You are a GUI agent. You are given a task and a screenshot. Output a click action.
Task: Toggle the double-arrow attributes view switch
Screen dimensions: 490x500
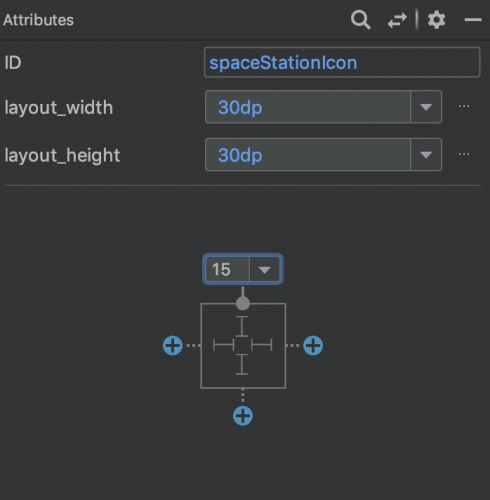point(397,20)
